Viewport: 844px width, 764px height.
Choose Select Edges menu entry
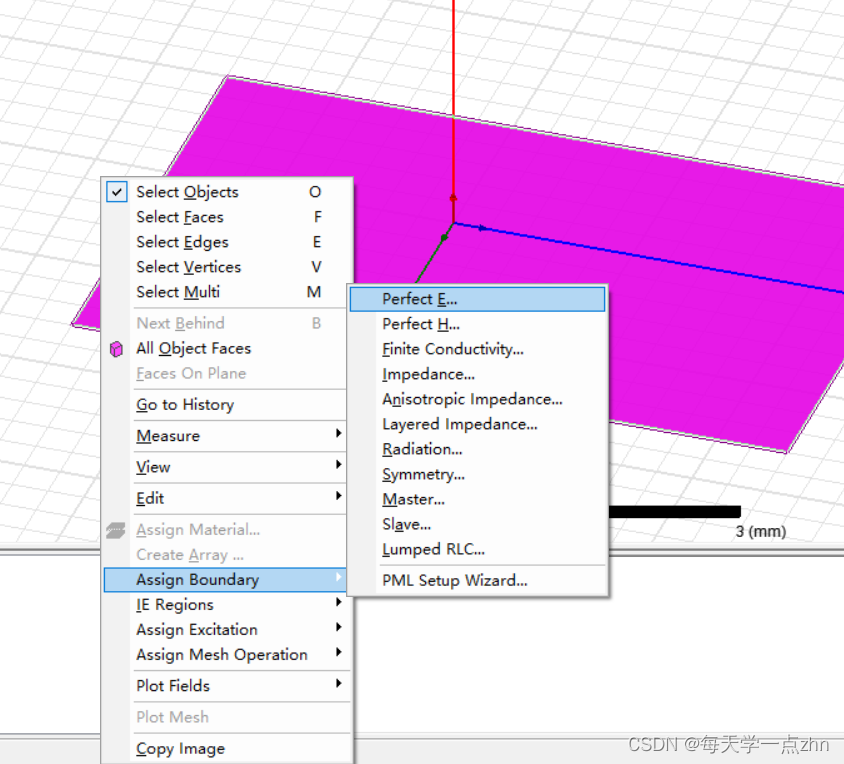tap(226, 242)
